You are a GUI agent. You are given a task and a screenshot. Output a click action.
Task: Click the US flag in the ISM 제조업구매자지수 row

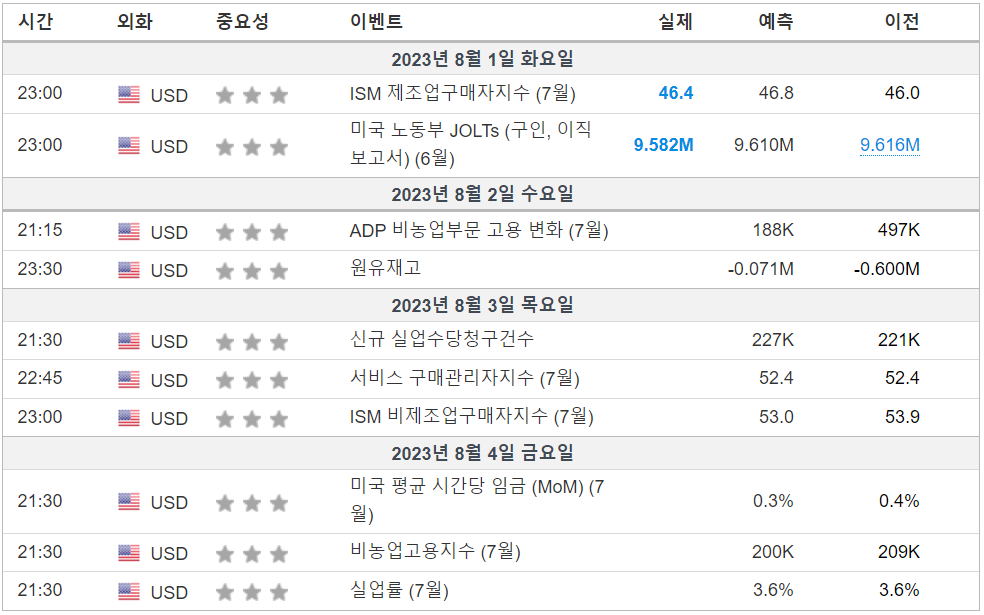129,95
